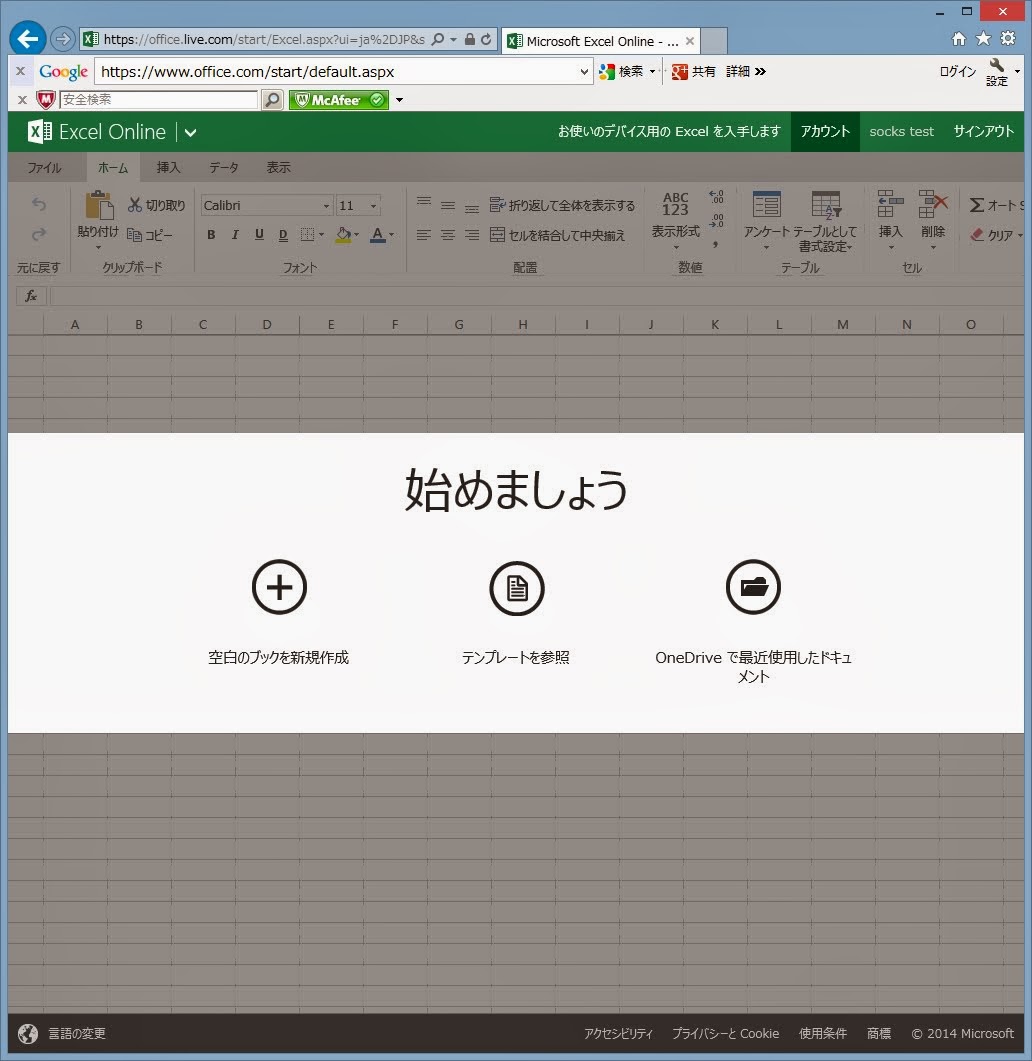Select middle align icon
This screenshot has width=1032, height=1061.
447,205
